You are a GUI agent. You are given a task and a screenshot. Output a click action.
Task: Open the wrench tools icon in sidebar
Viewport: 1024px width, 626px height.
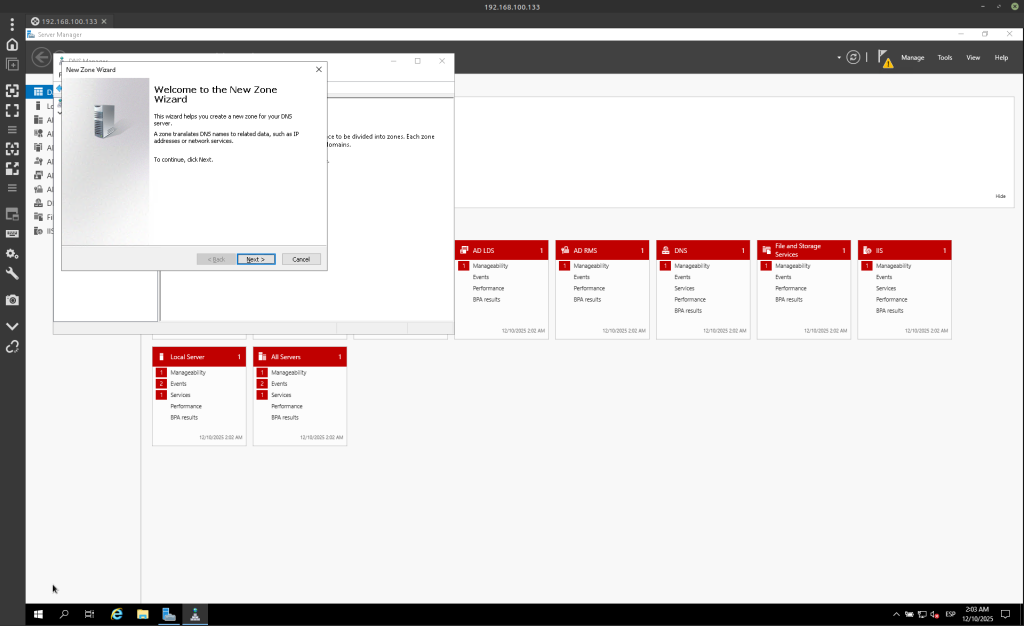12,273
